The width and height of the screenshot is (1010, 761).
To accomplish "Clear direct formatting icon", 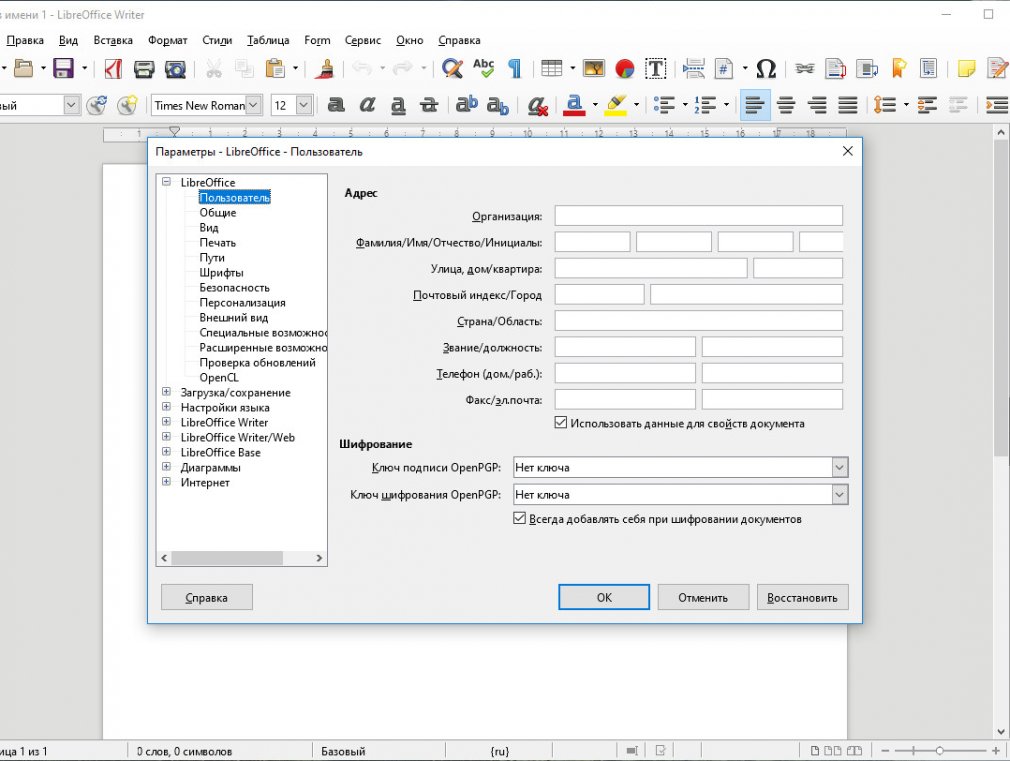I will 537,105.
